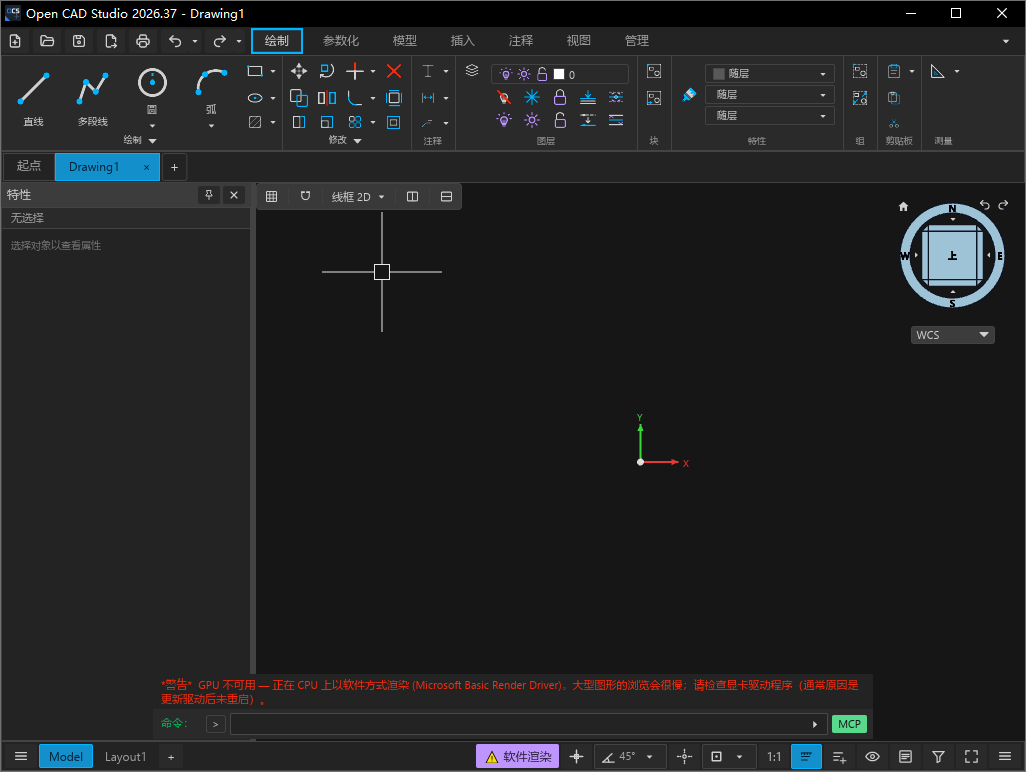Select the 弧 arc tool
The height and width of the screenshot is (772, 1026).
point(211,92)
